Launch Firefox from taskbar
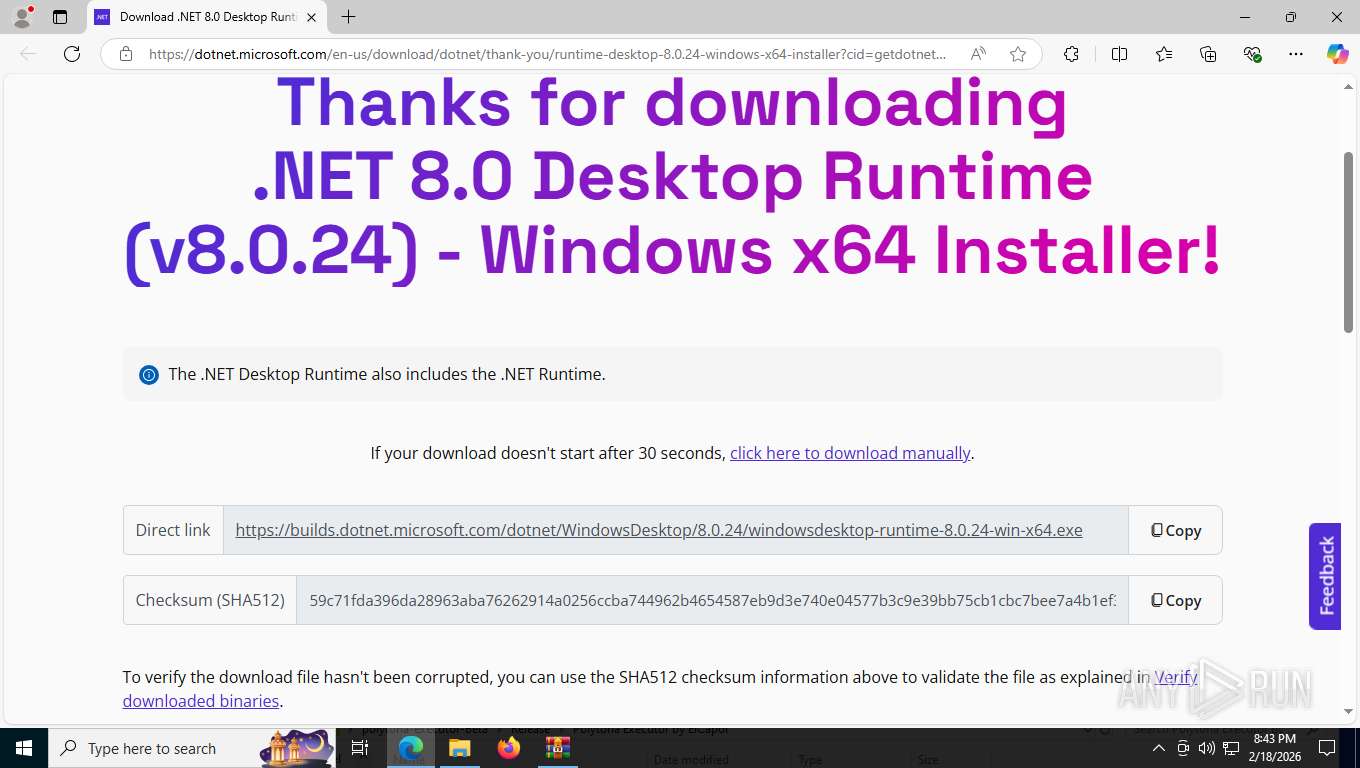Viewport: 1360px width, 768px height. coord(509,748)
